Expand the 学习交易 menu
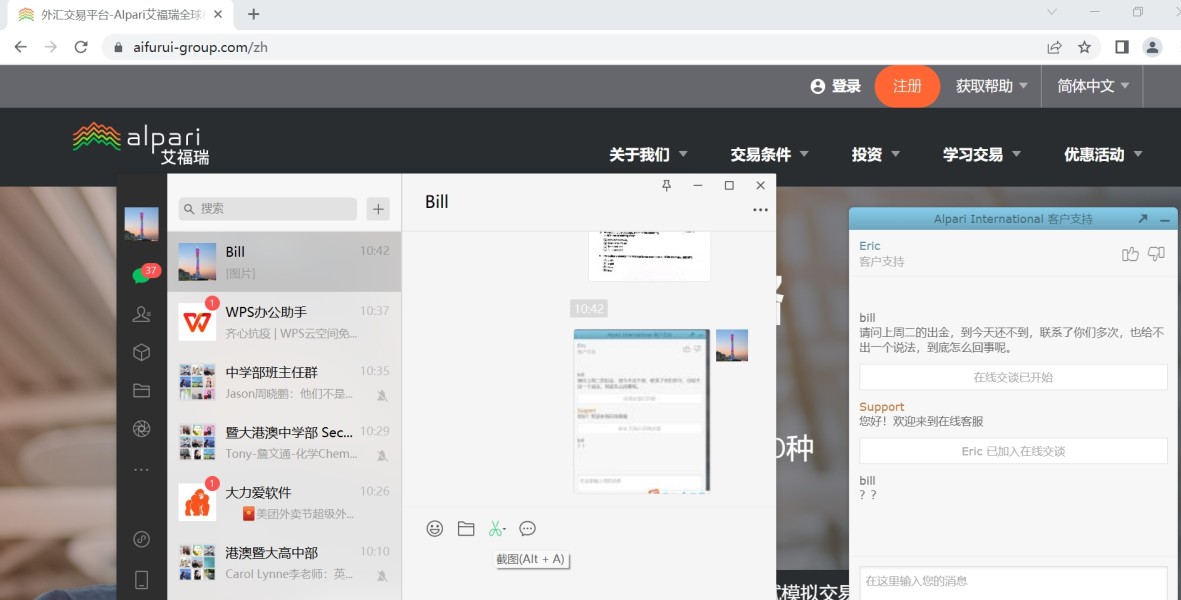This screenshot has width=1181, height=600. coord(982,154)
